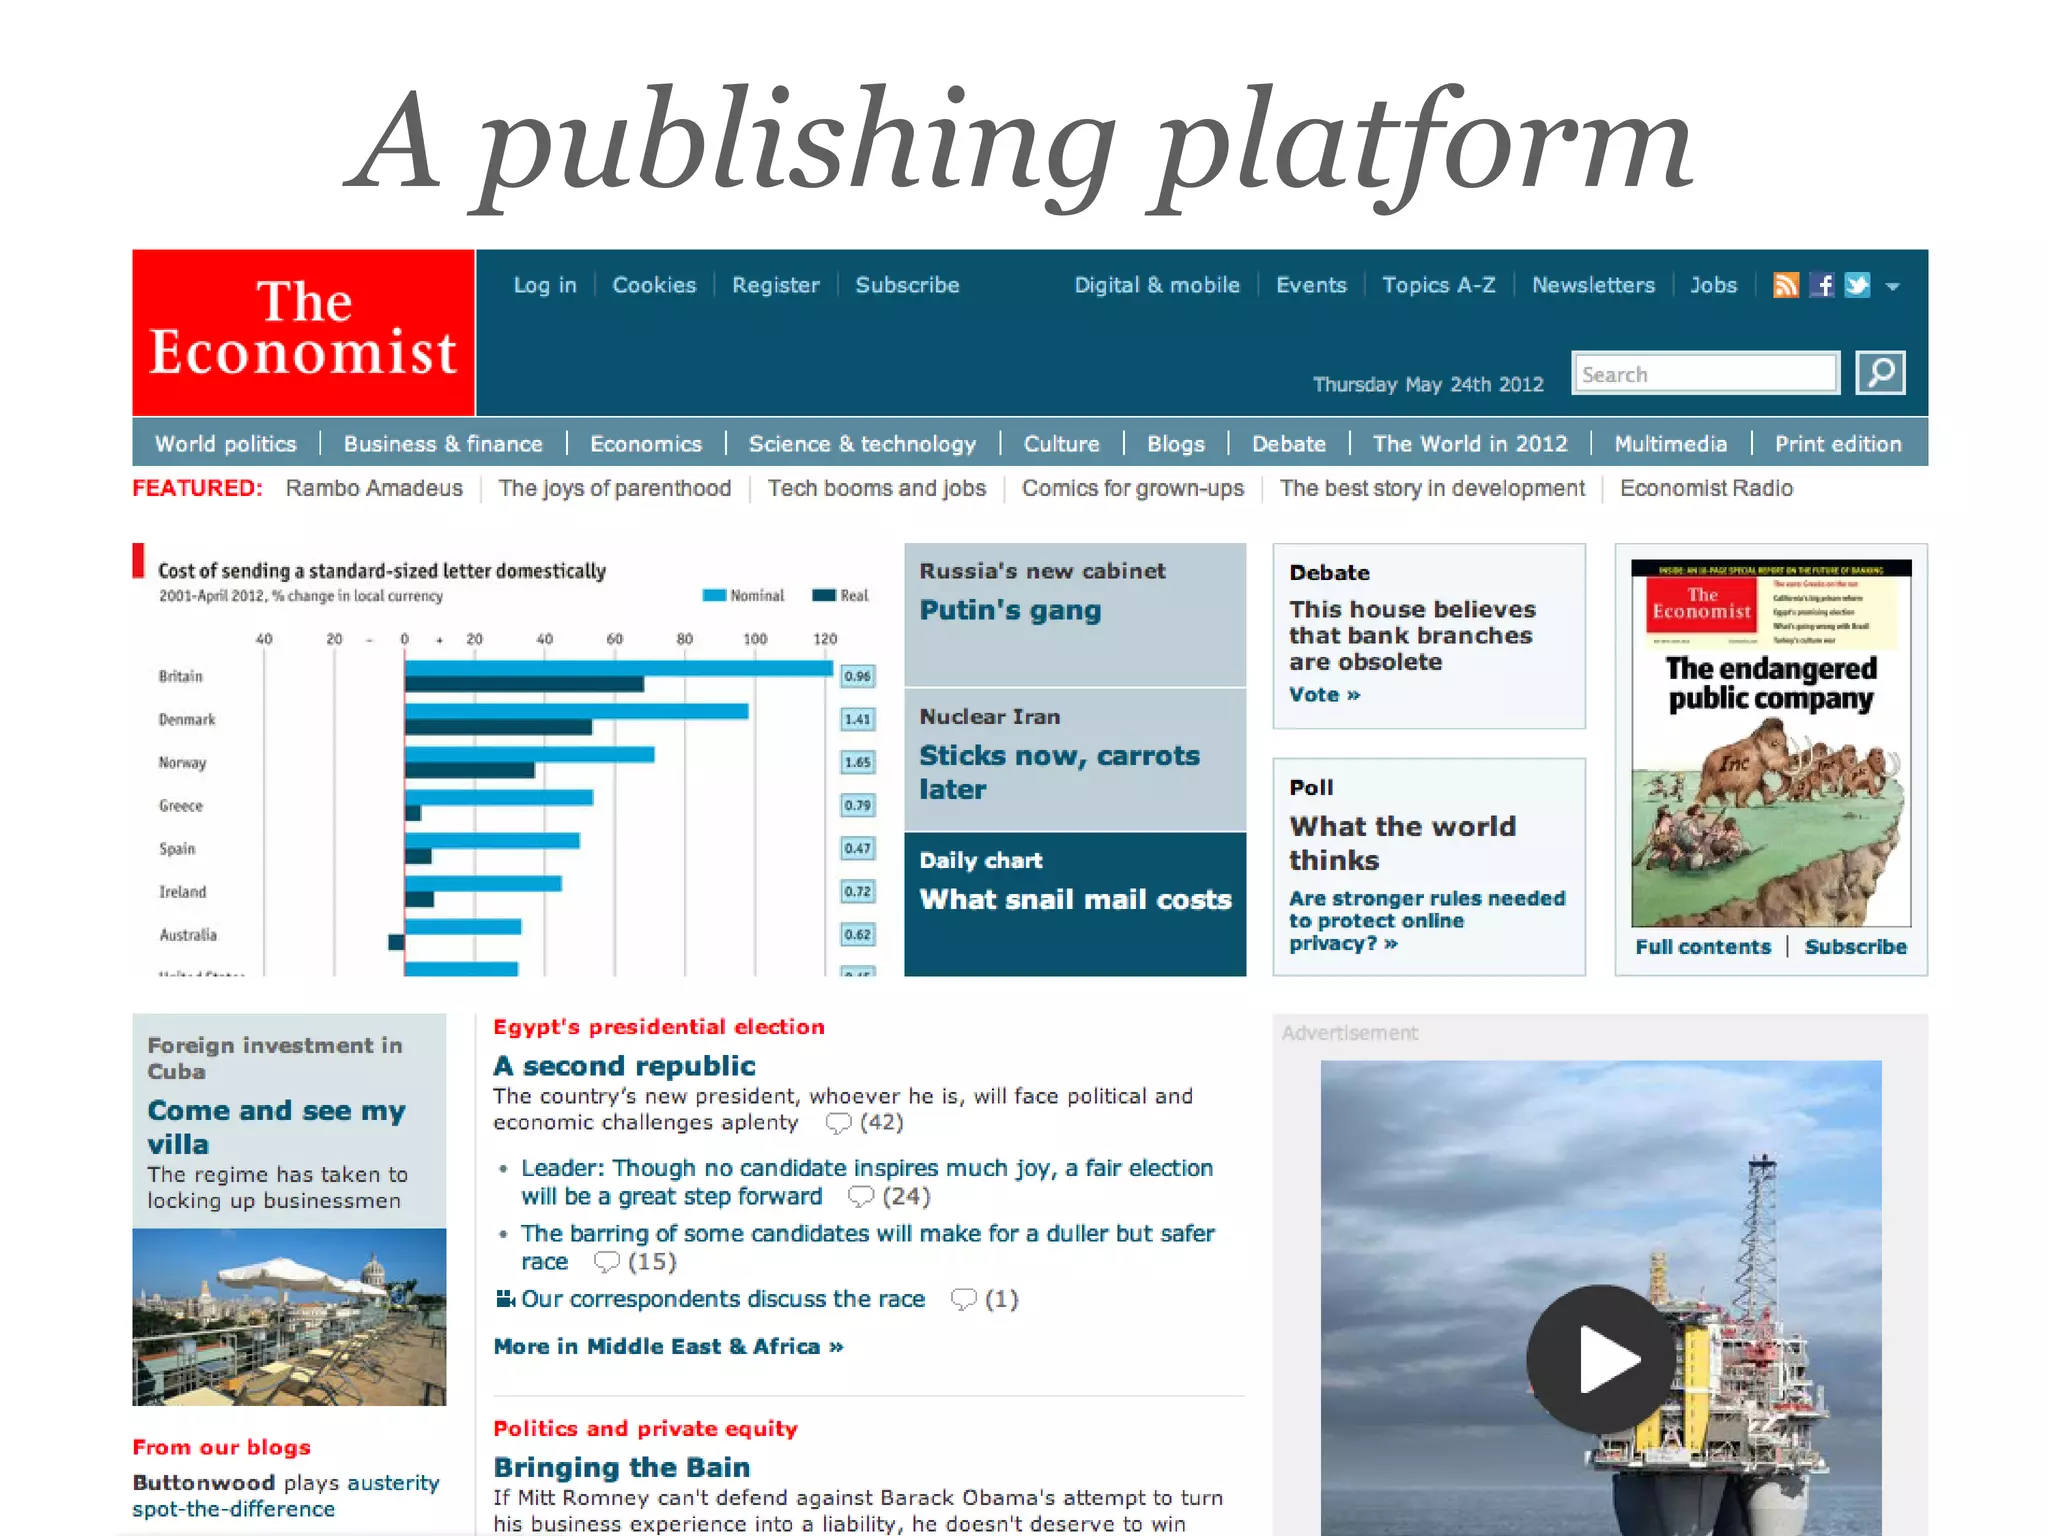Select the Blogs menu

point(1176,443)
